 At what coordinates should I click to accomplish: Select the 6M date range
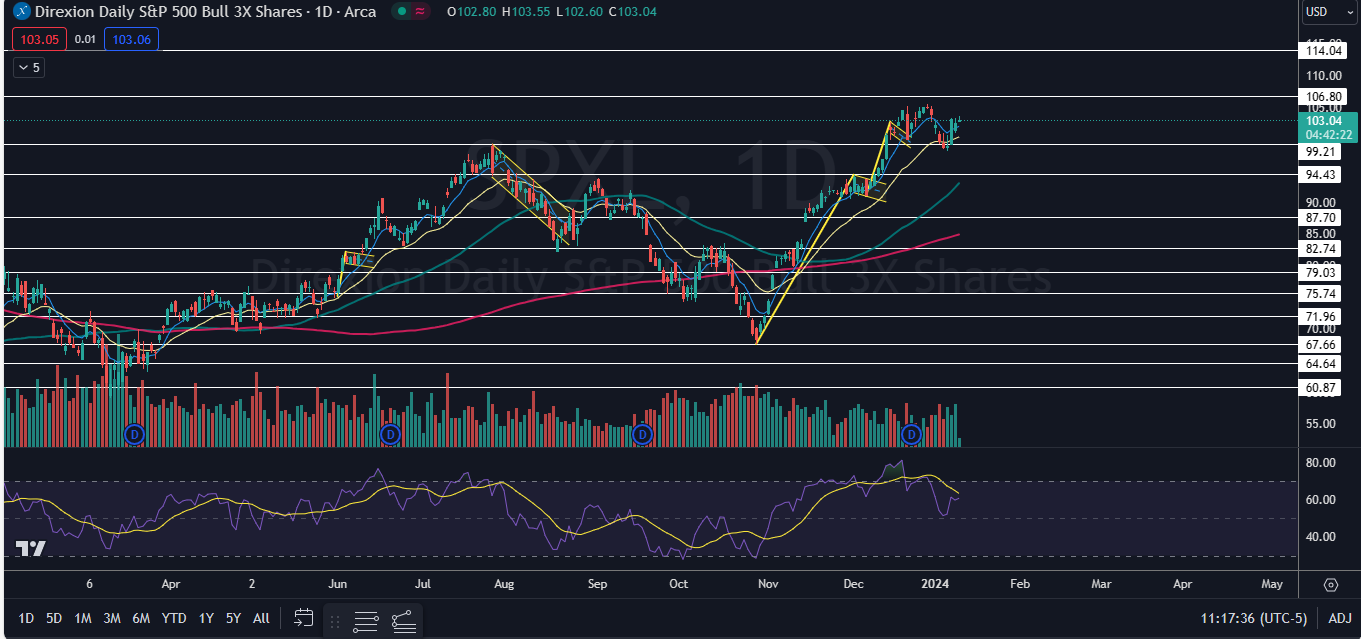142,618
